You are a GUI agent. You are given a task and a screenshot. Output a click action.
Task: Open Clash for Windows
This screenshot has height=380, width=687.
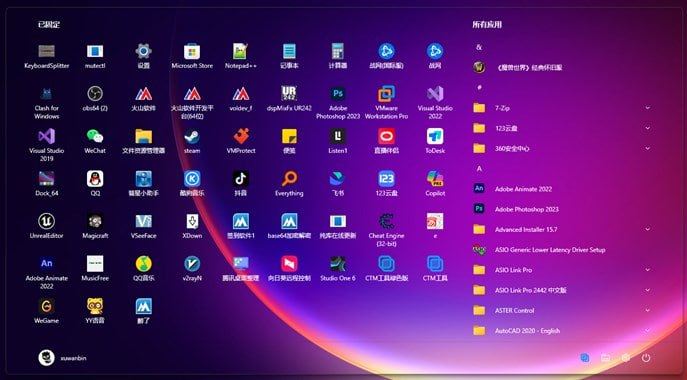(x=46, y=103)
